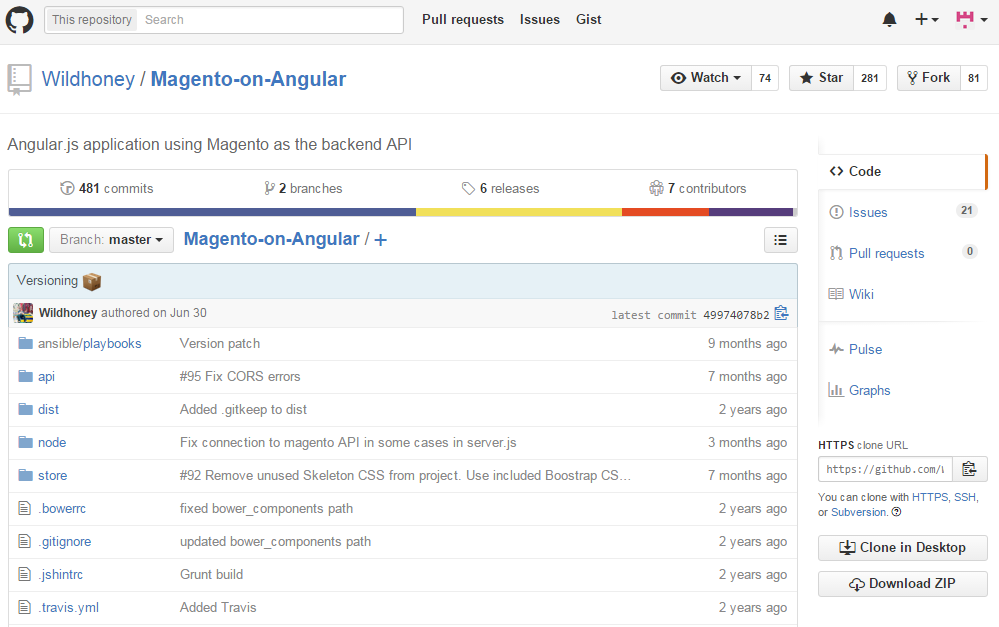Viewport: 999px width, 627px height.
Task: Expand the Watch dropdown button
Action: [x=706, y=78]
